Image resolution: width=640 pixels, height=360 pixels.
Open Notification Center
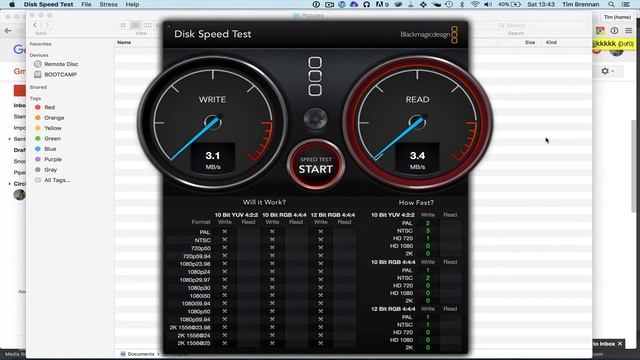click(626, 4)
